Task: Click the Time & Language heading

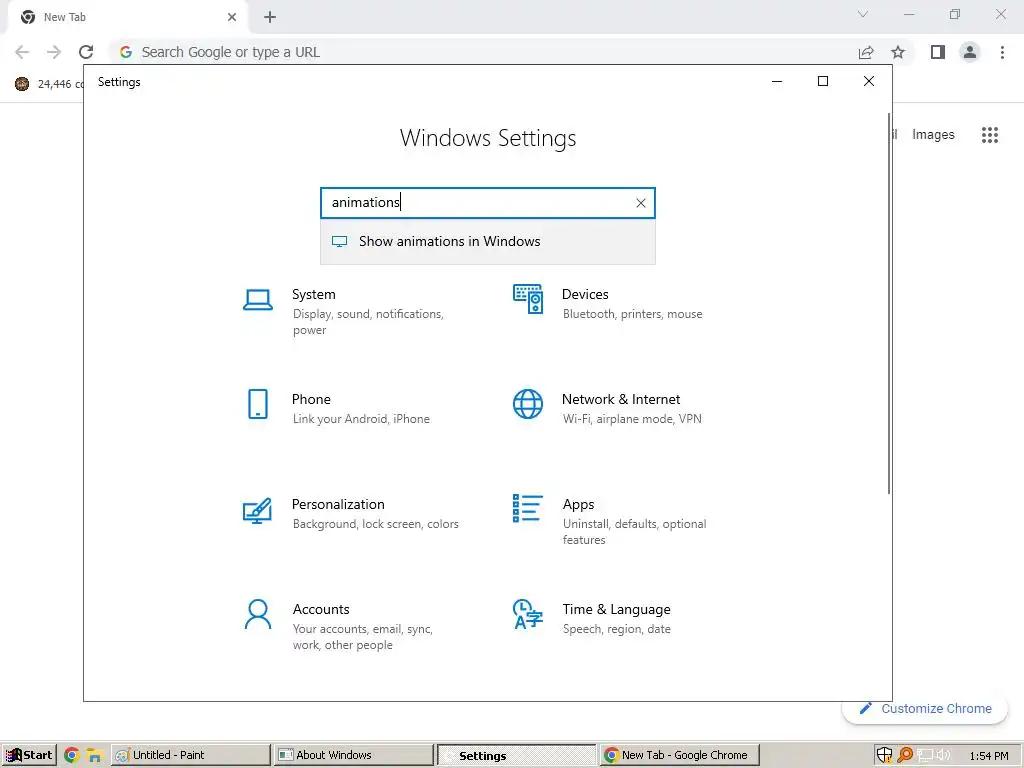Action: (616, 609)
